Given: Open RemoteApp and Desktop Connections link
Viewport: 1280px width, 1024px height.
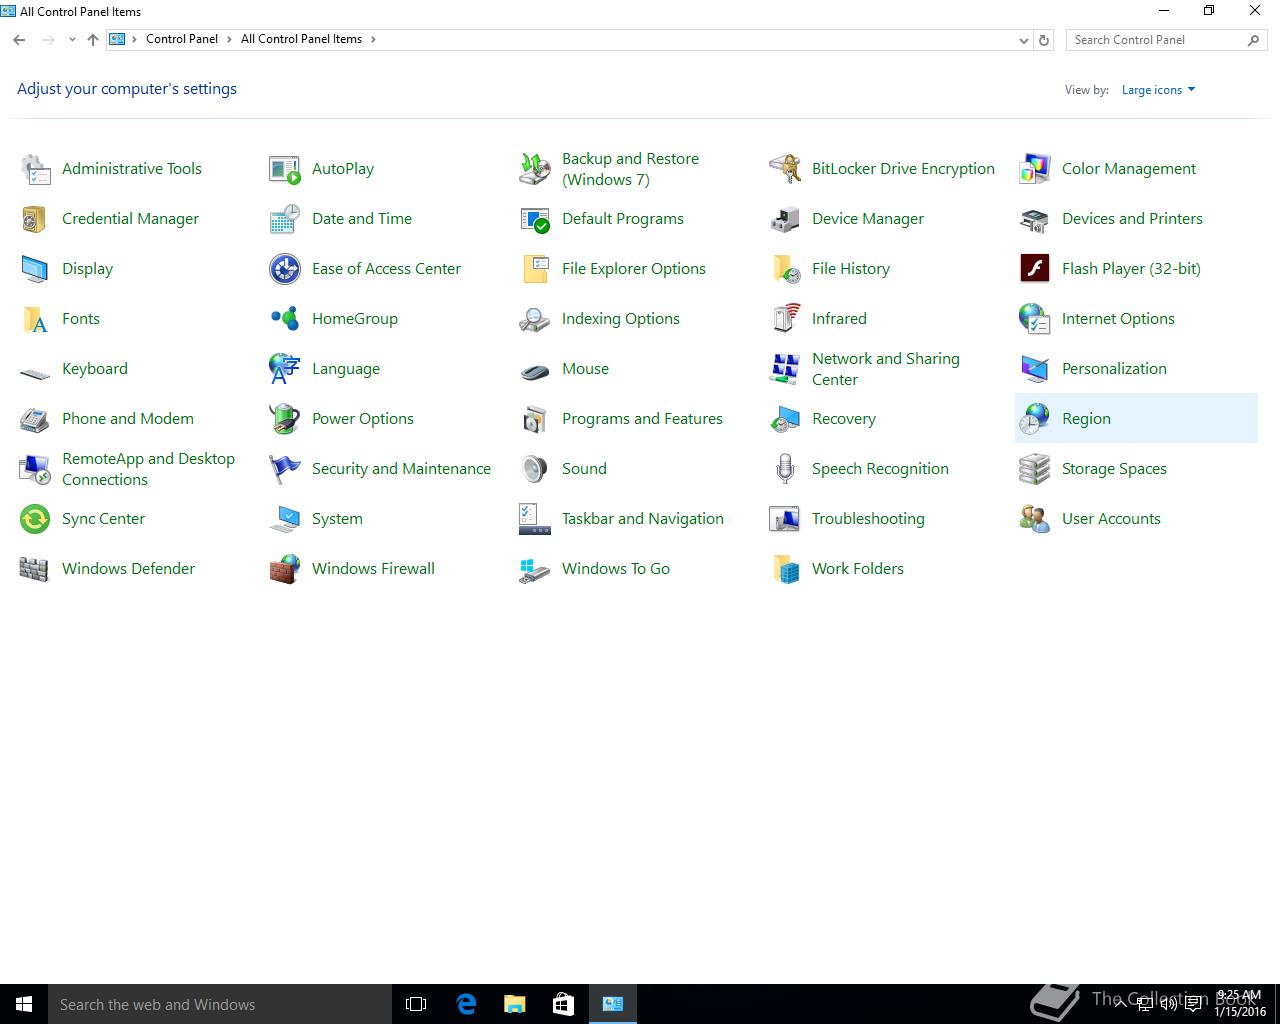Looking at the screenshot, I should point(148,469).
